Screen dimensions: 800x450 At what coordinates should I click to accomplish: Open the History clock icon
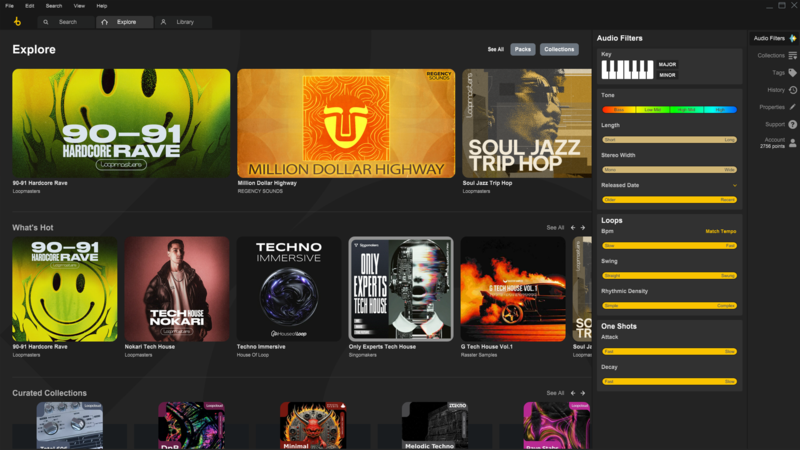pyautogui.click(x=792, y=90)
